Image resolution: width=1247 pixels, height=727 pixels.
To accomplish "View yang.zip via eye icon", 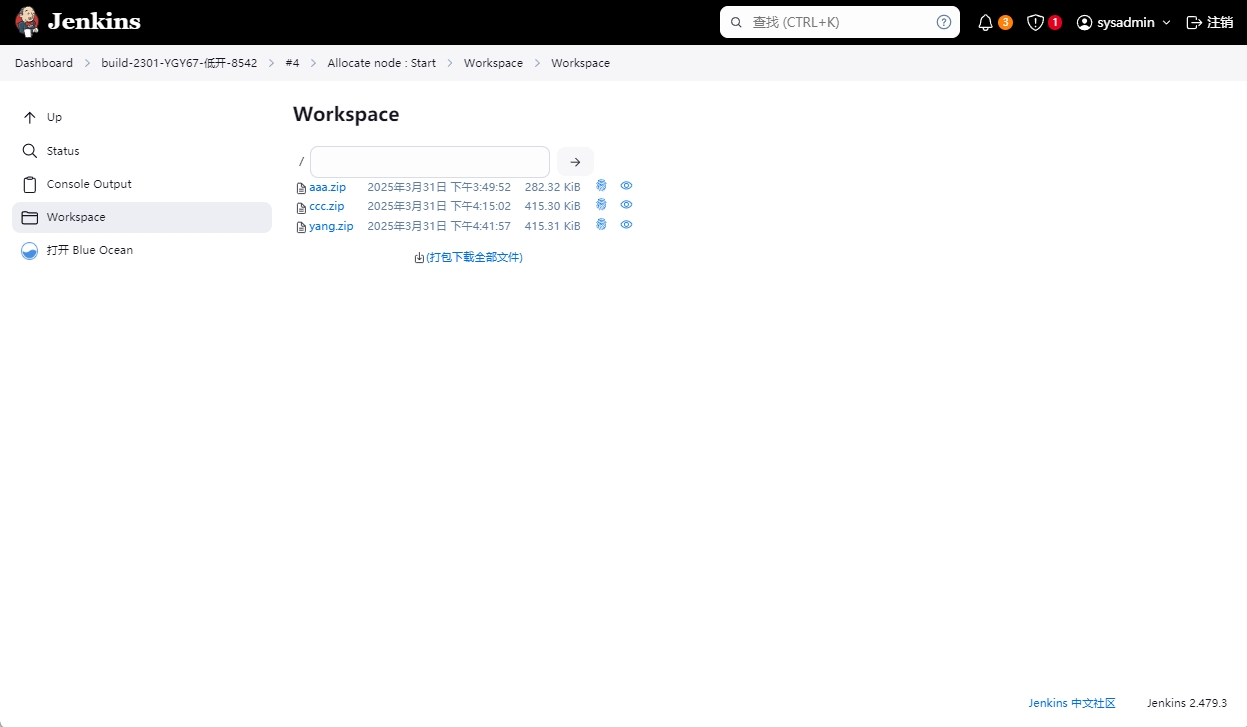I will pyautogui.click(x=626, y=224).
